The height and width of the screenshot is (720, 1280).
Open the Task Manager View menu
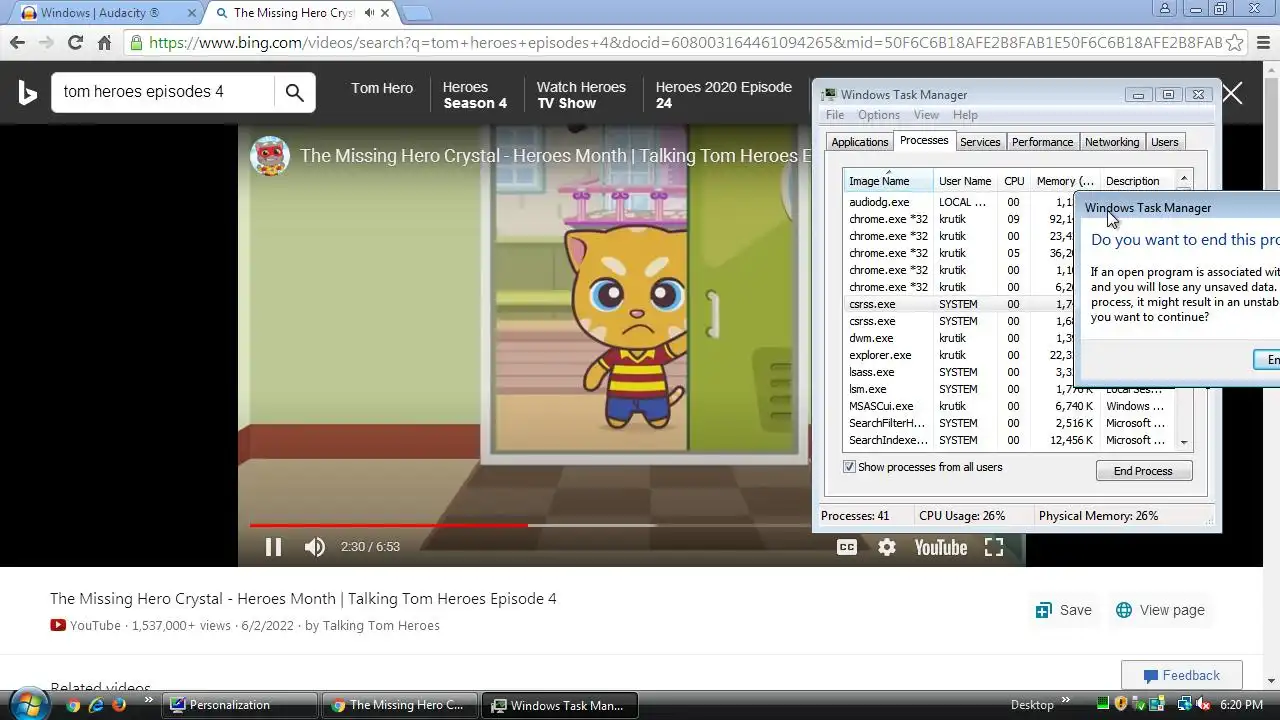(x=926, y=115)
